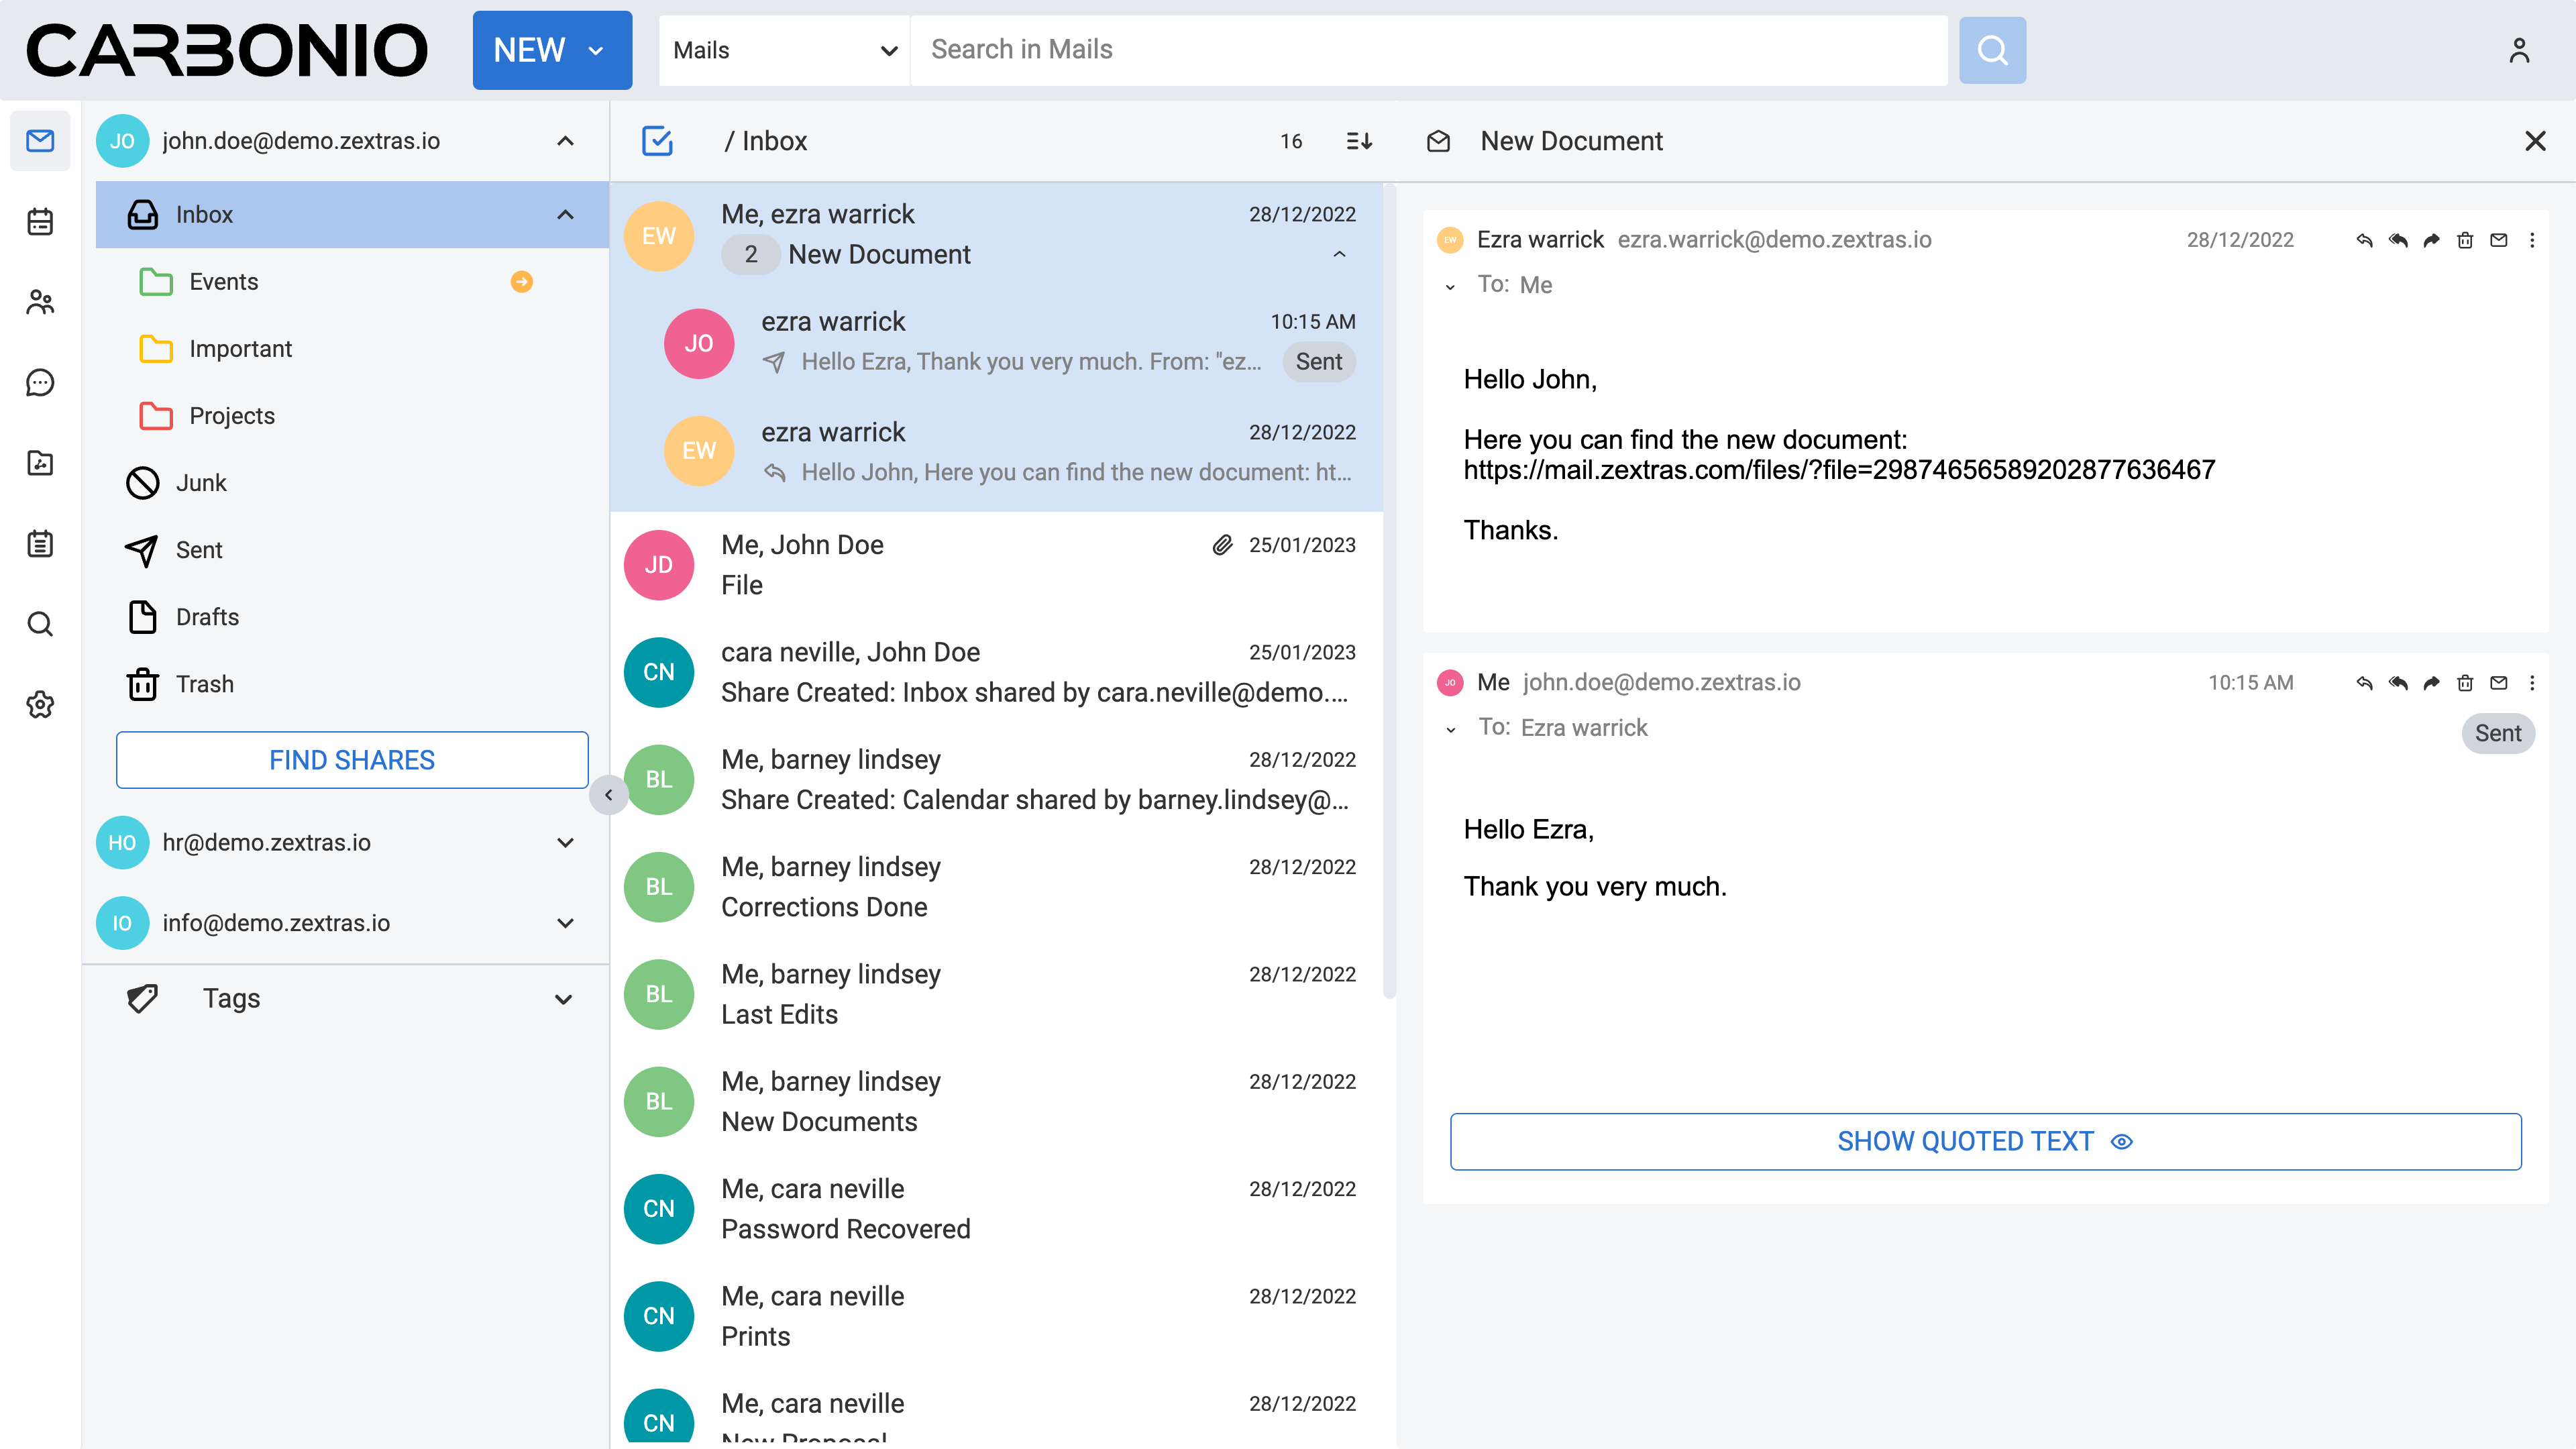The image size is (2576, 1449).
Task: Expand the Tags section
Action: (563, 999)
